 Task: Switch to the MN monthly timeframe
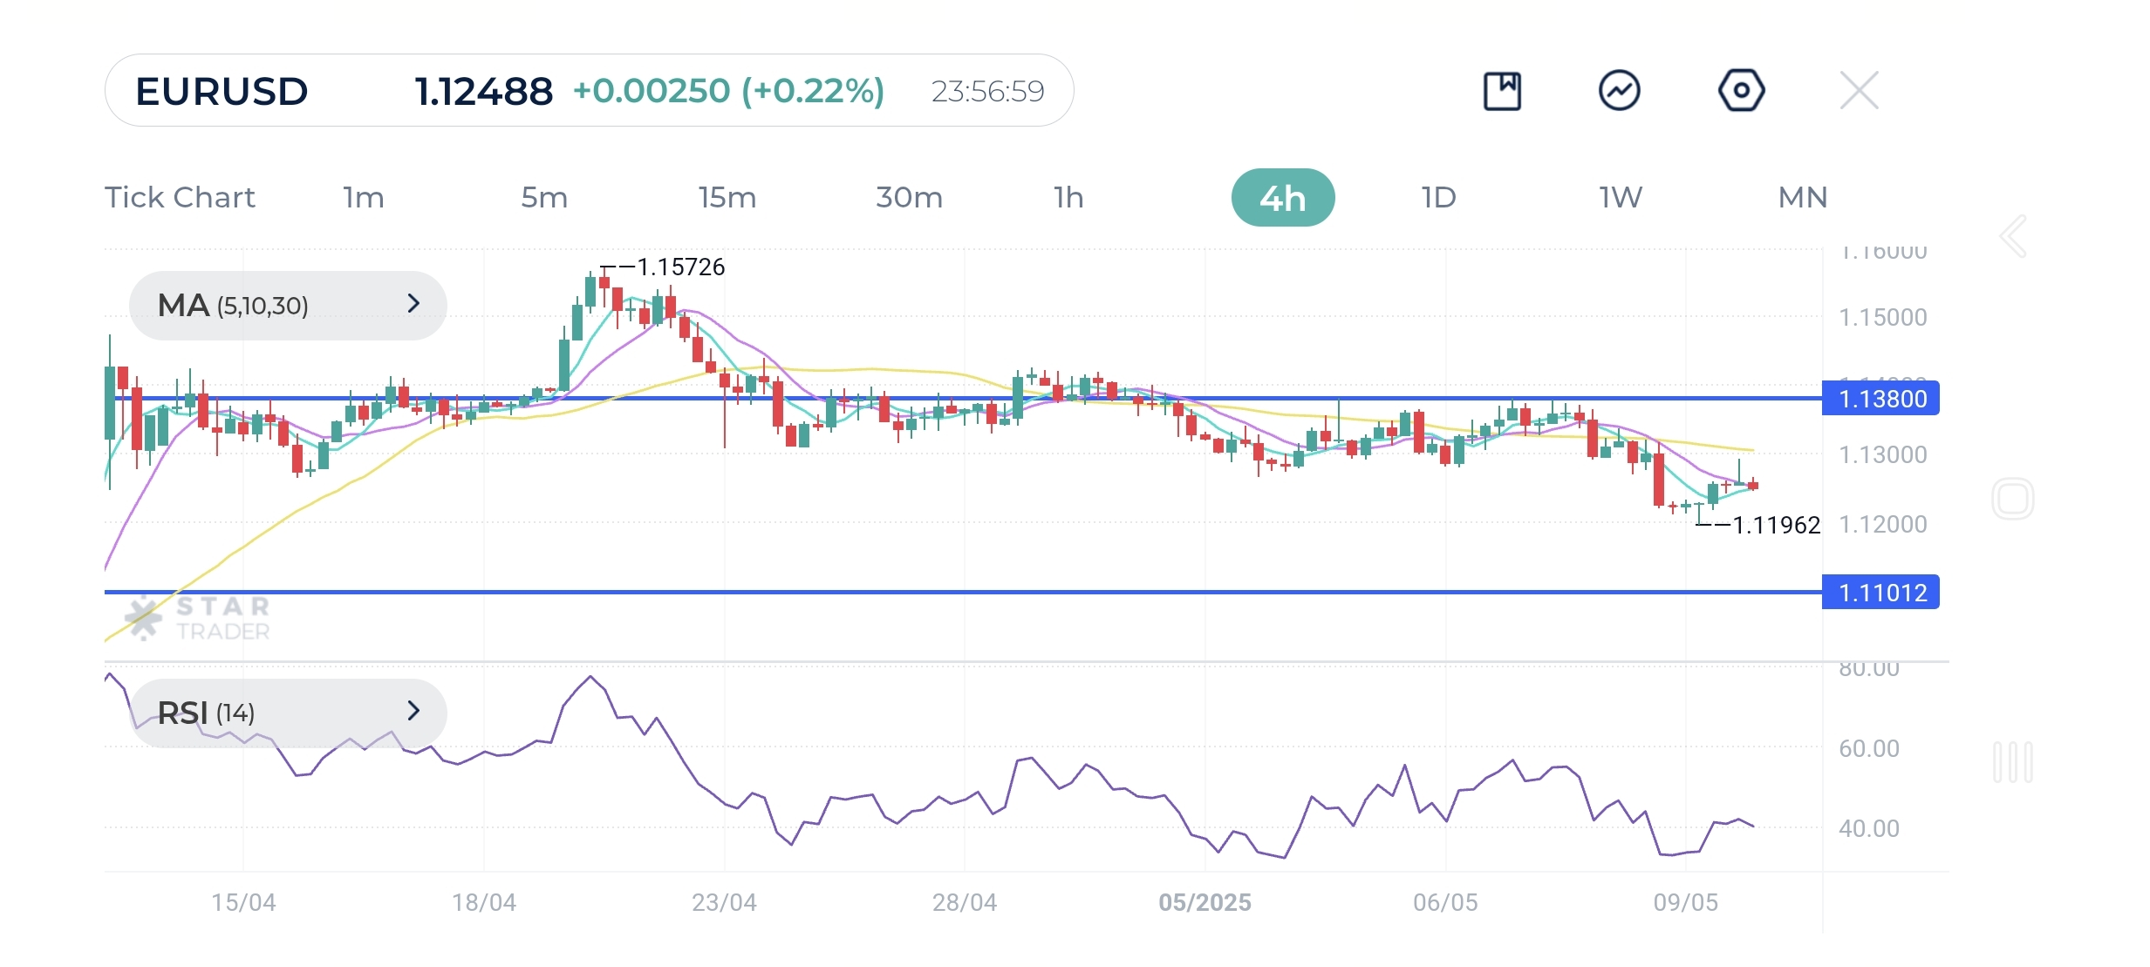[1802, 198]
